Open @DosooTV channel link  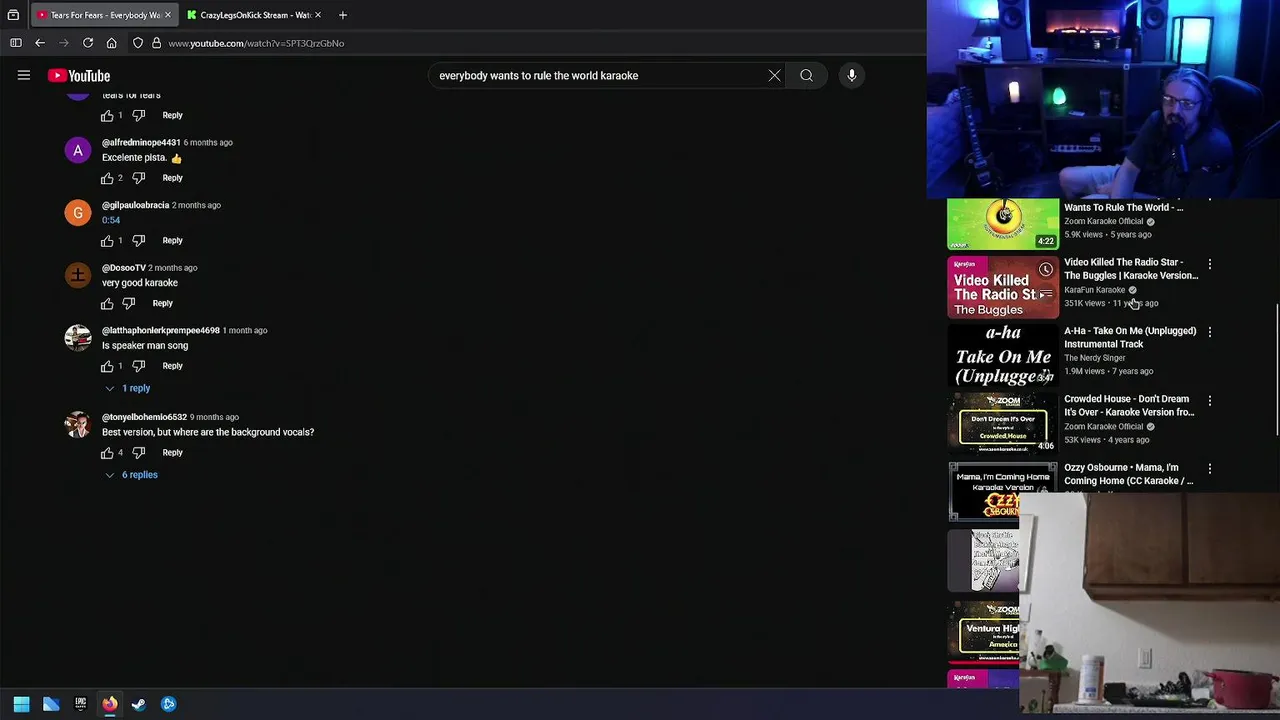point(124,268)
